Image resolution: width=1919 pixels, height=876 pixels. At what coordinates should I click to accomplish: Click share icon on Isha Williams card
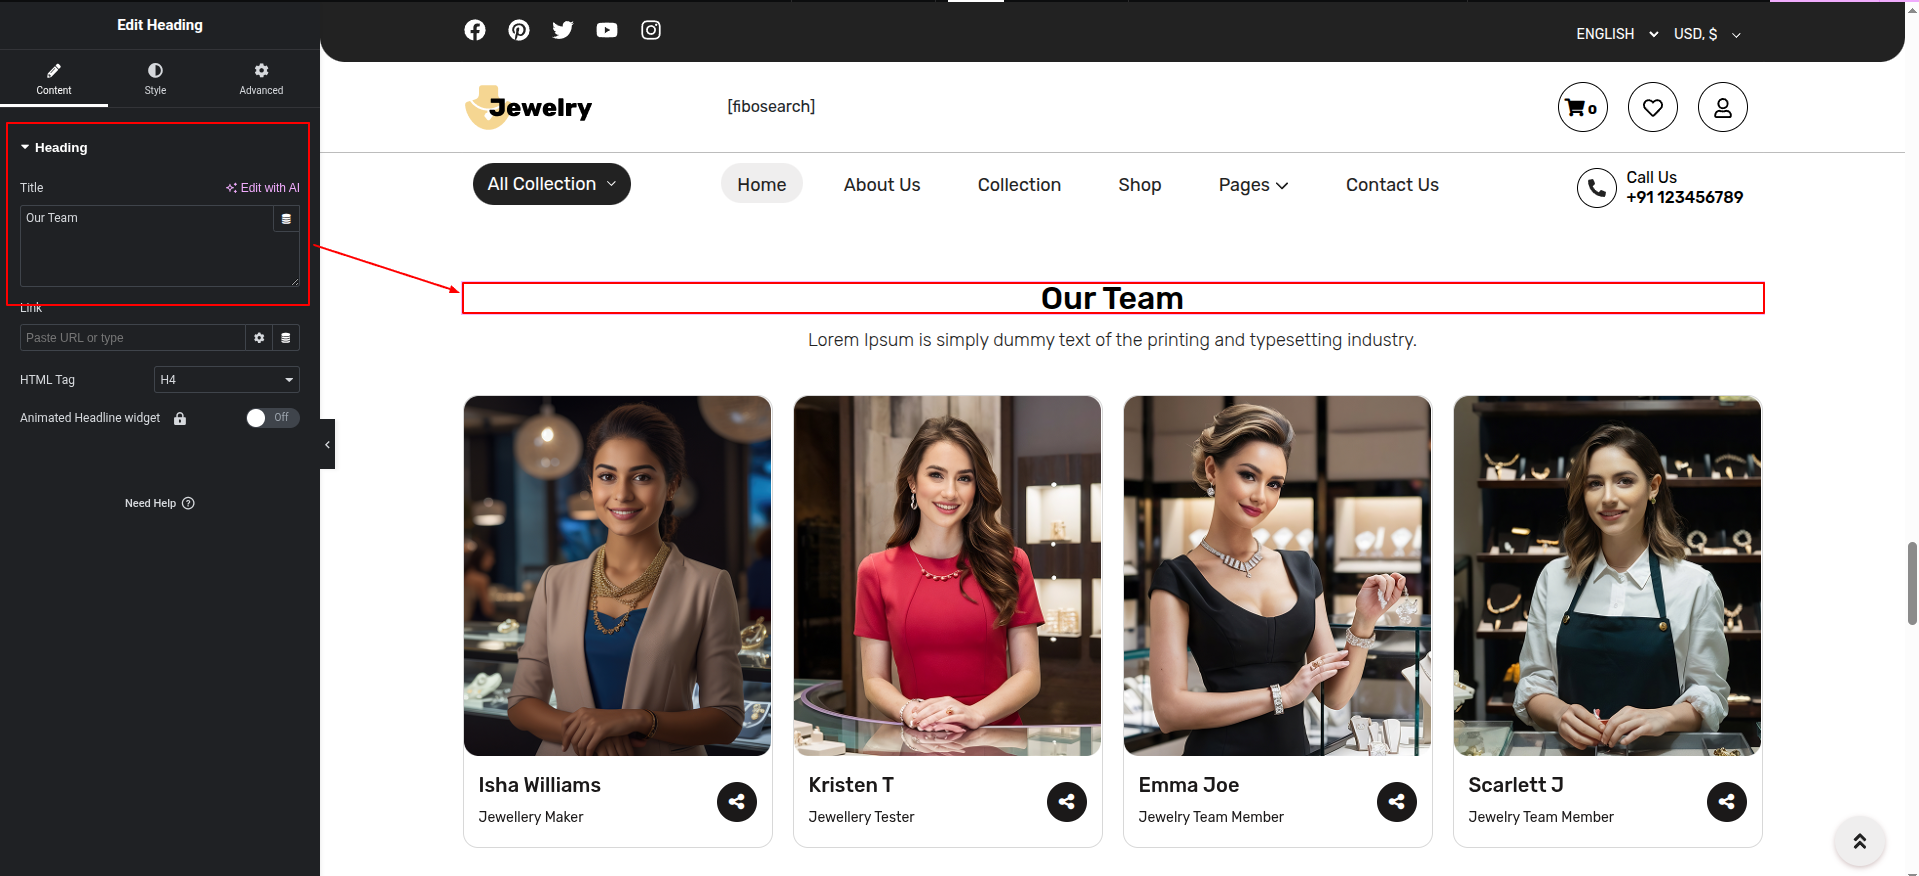click(737, 801)
